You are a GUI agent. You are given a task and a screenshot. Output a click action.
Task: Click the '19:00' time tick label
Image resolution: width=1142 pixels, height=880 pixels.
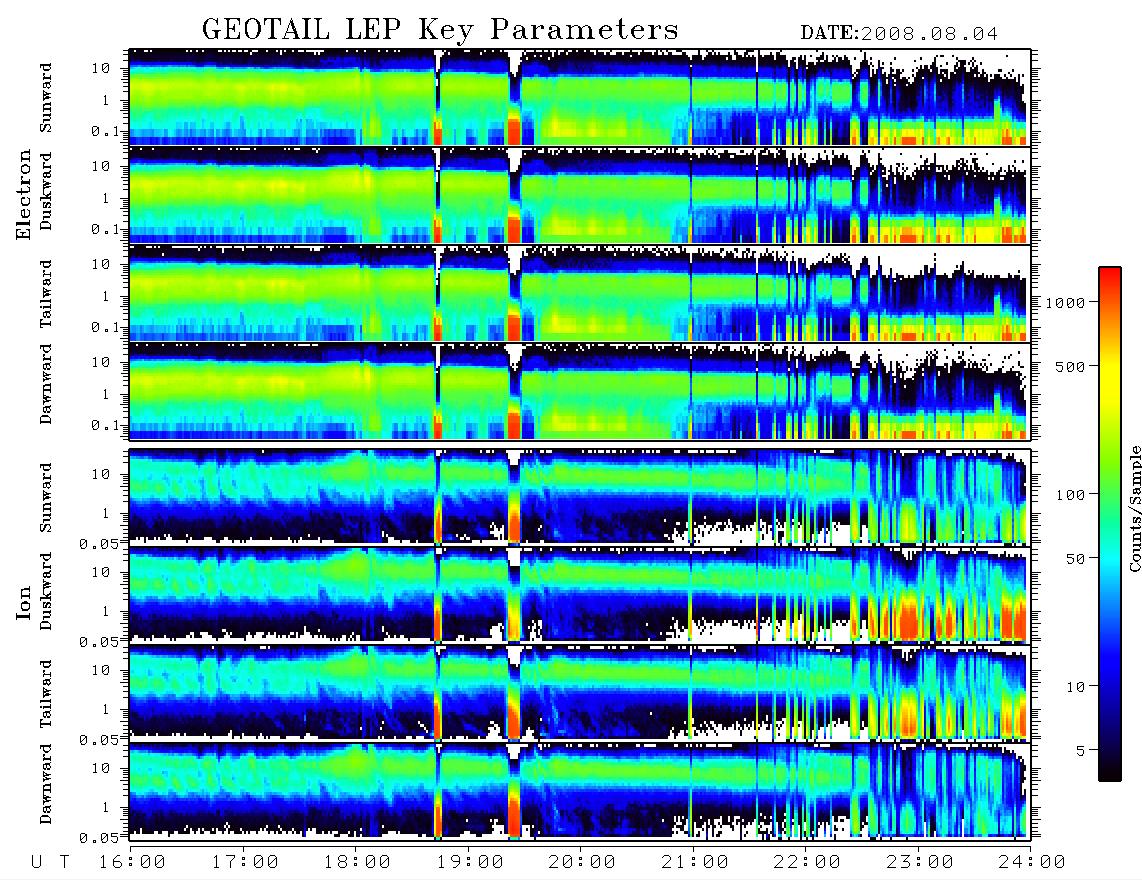click(x=470, y=863)
